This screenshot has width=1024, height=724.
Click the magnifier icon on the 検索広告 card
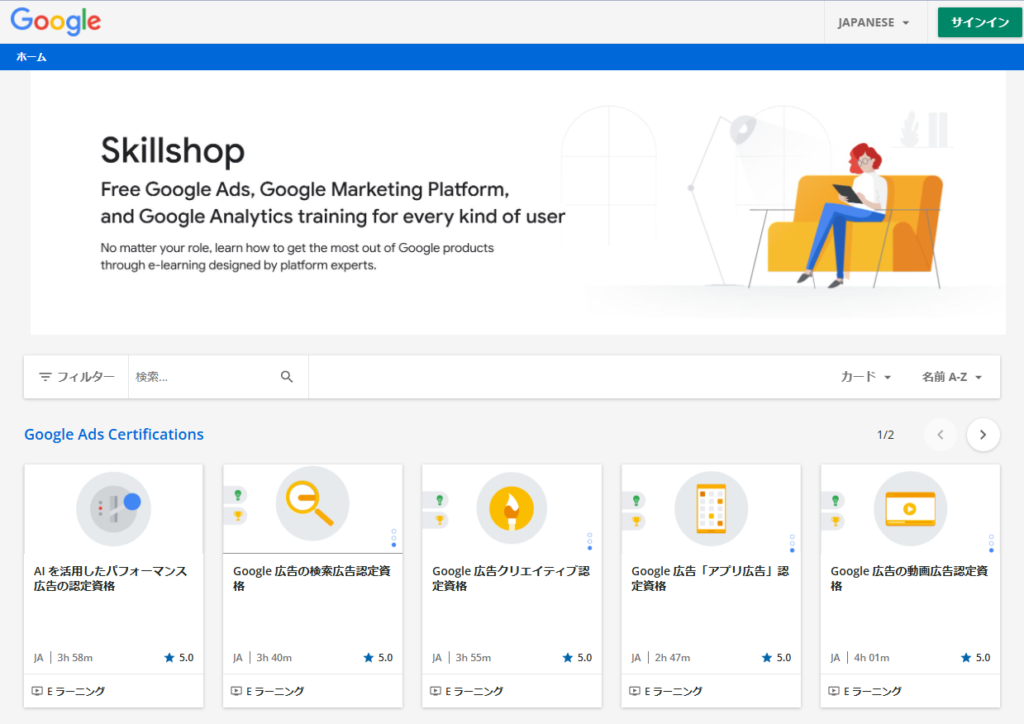point(312,503)
